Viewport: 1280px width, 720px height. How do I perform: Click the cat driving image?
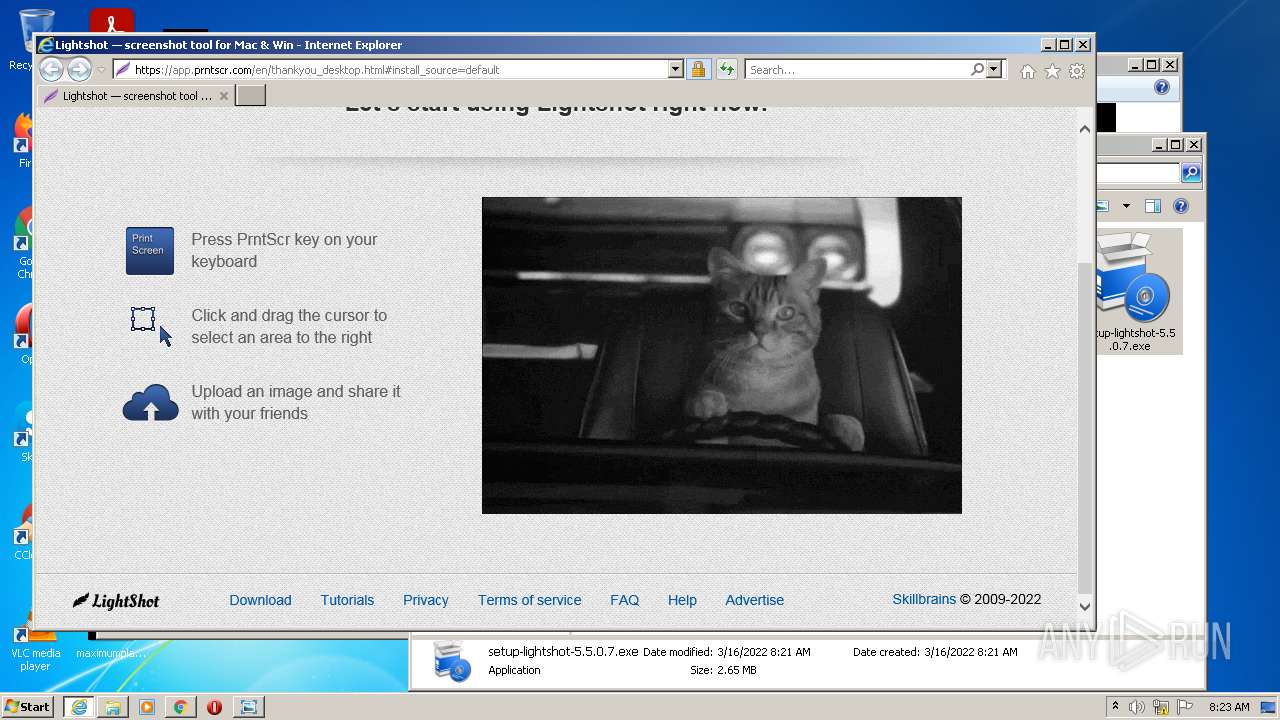(722, 355)
